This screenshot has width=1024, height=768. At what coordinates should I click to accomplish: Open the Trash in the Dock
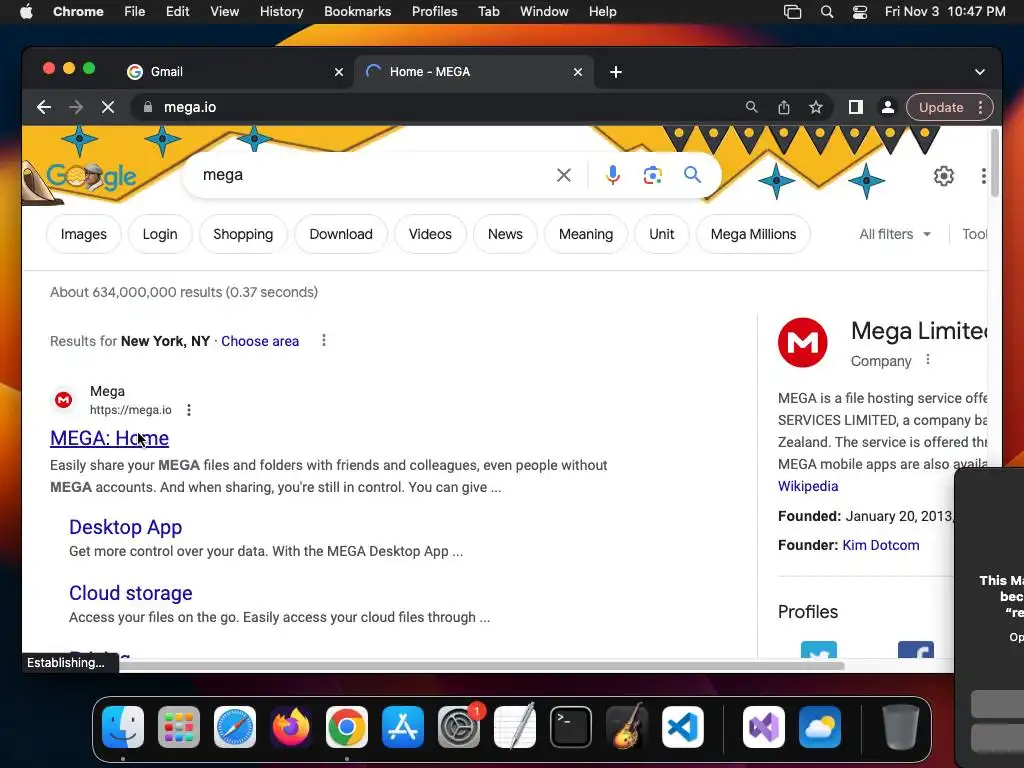tap(901, 727)
